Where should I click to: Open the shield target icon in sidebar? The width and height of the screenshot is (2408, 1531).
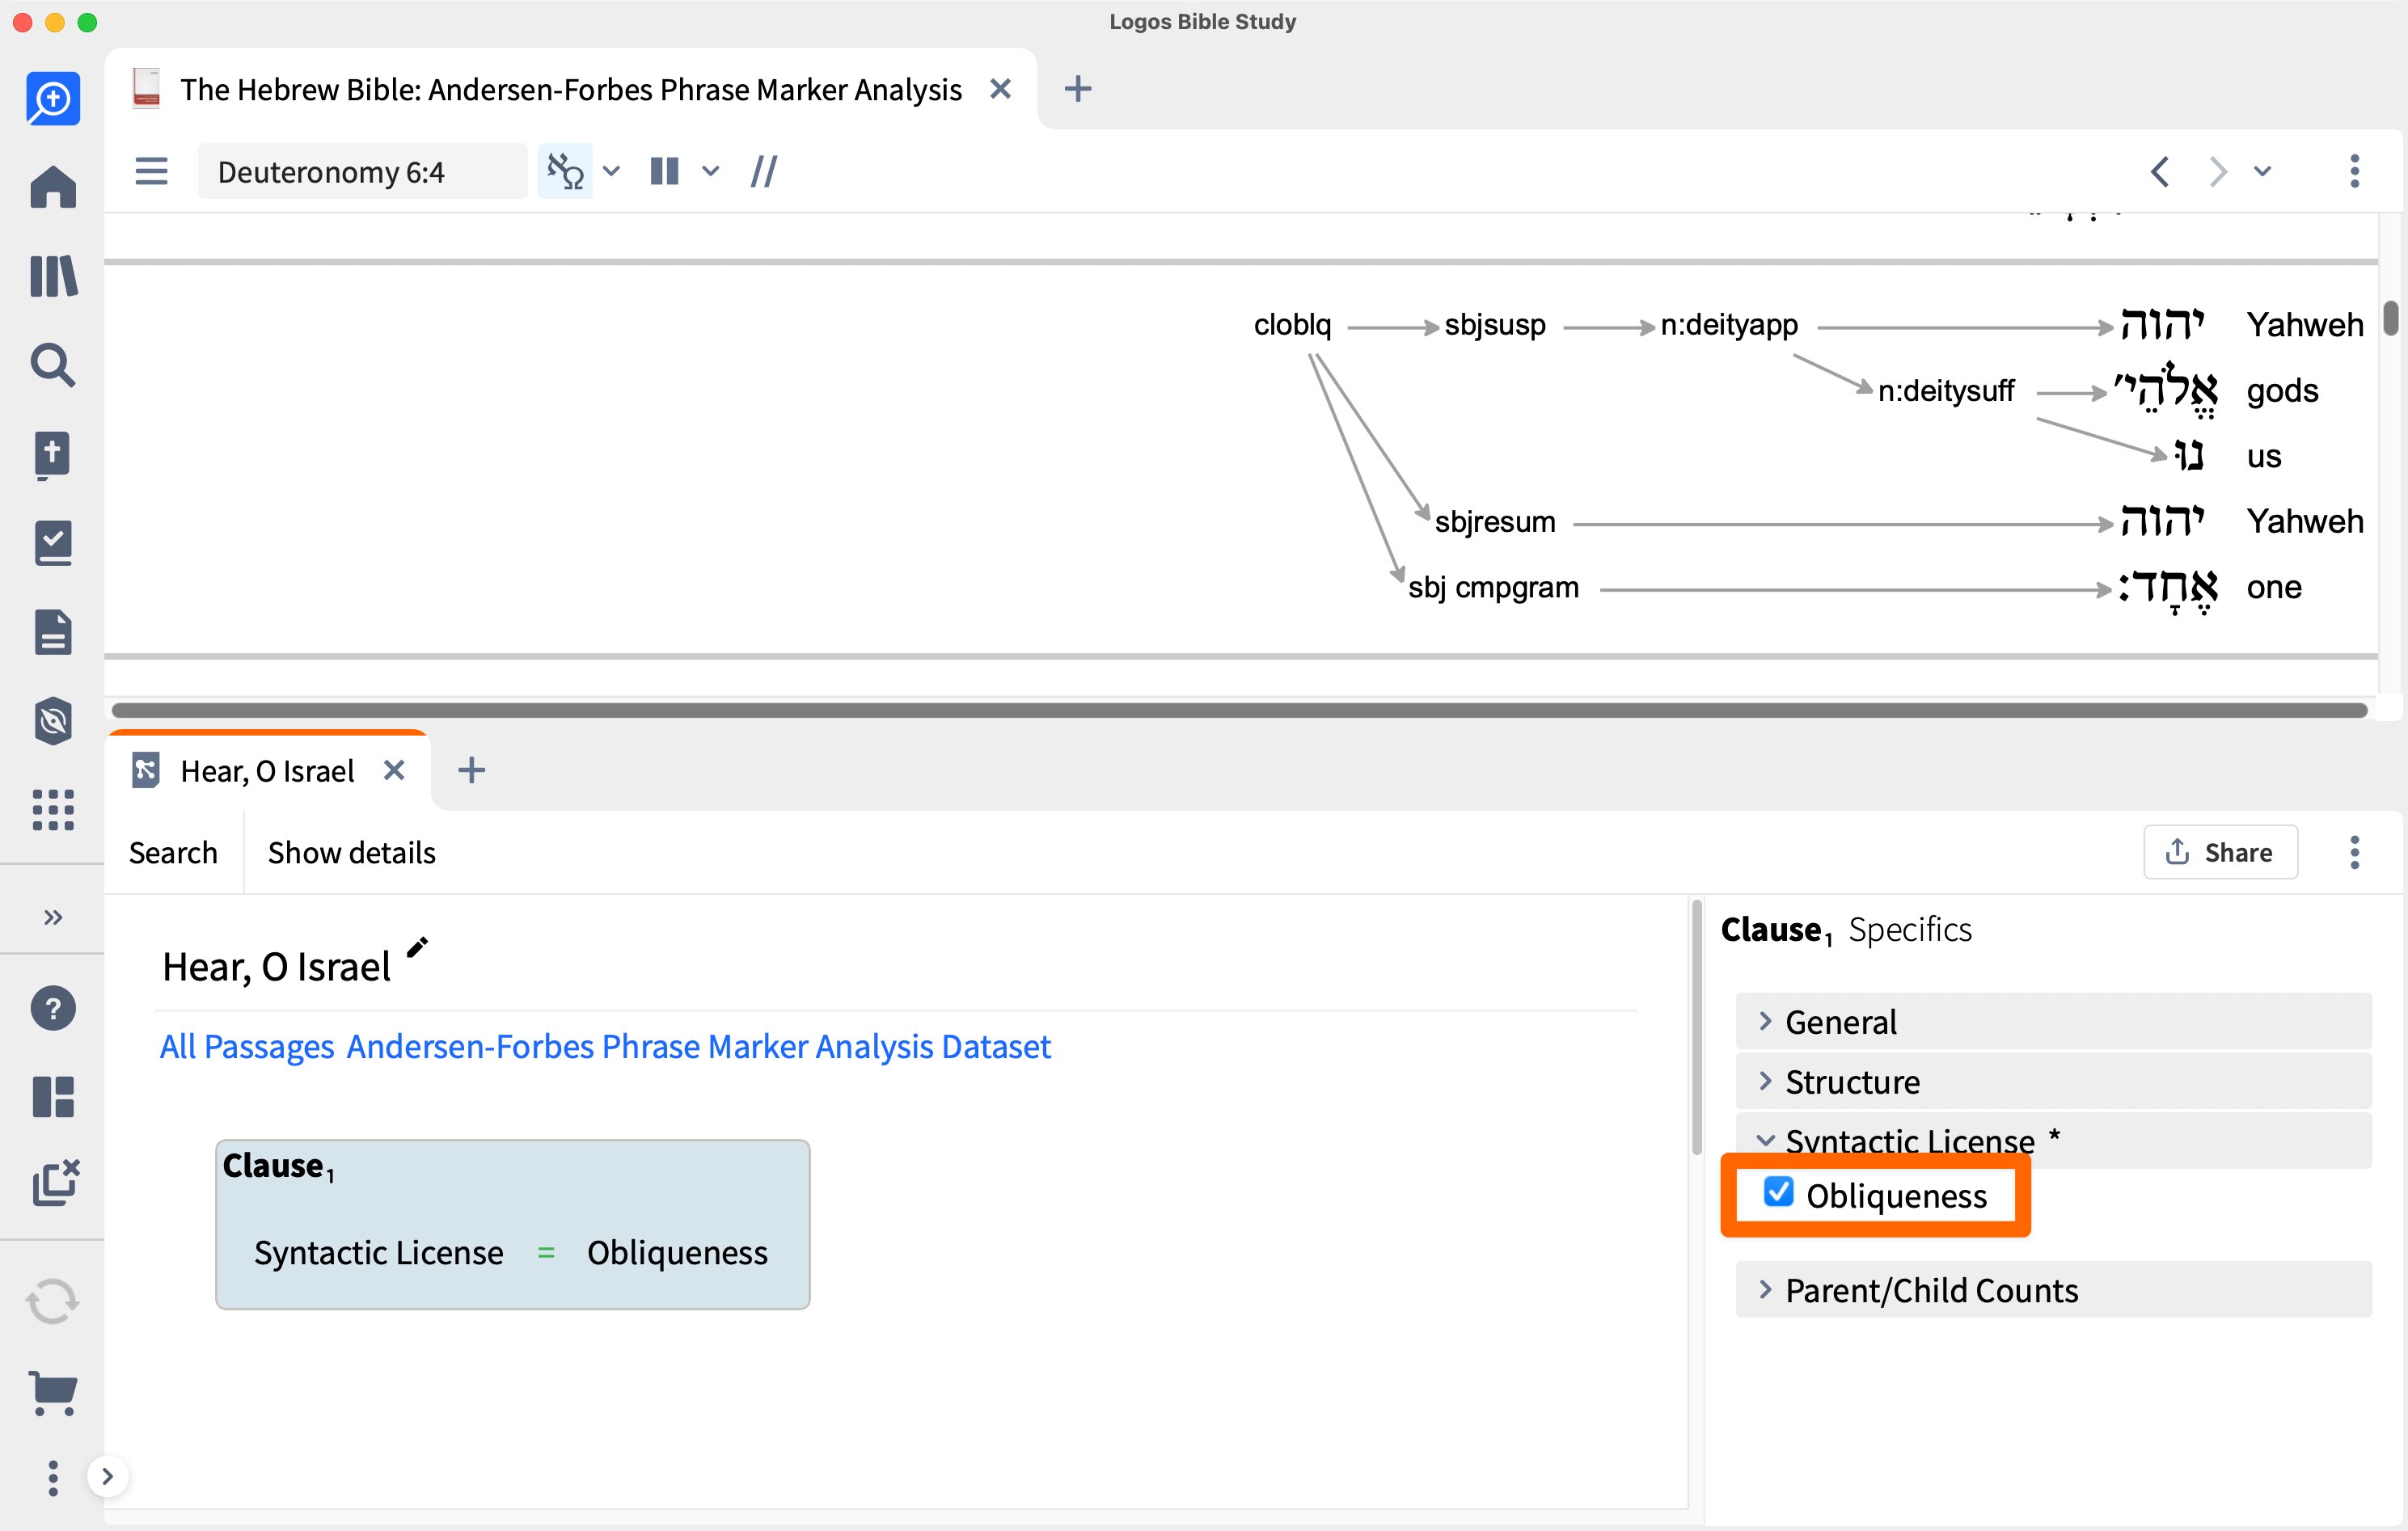(x=53, y=721)
